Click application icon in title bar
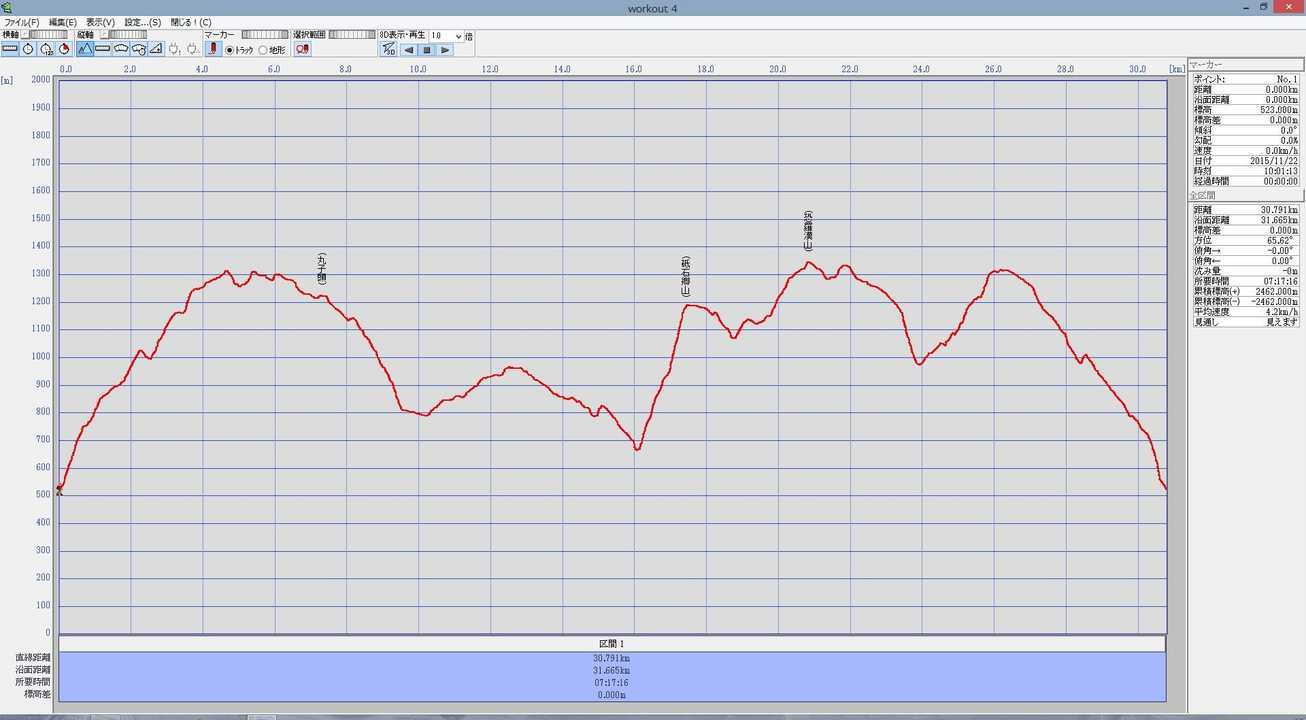The width and height of the screenshot is (1306, 720). pos(8,7)
